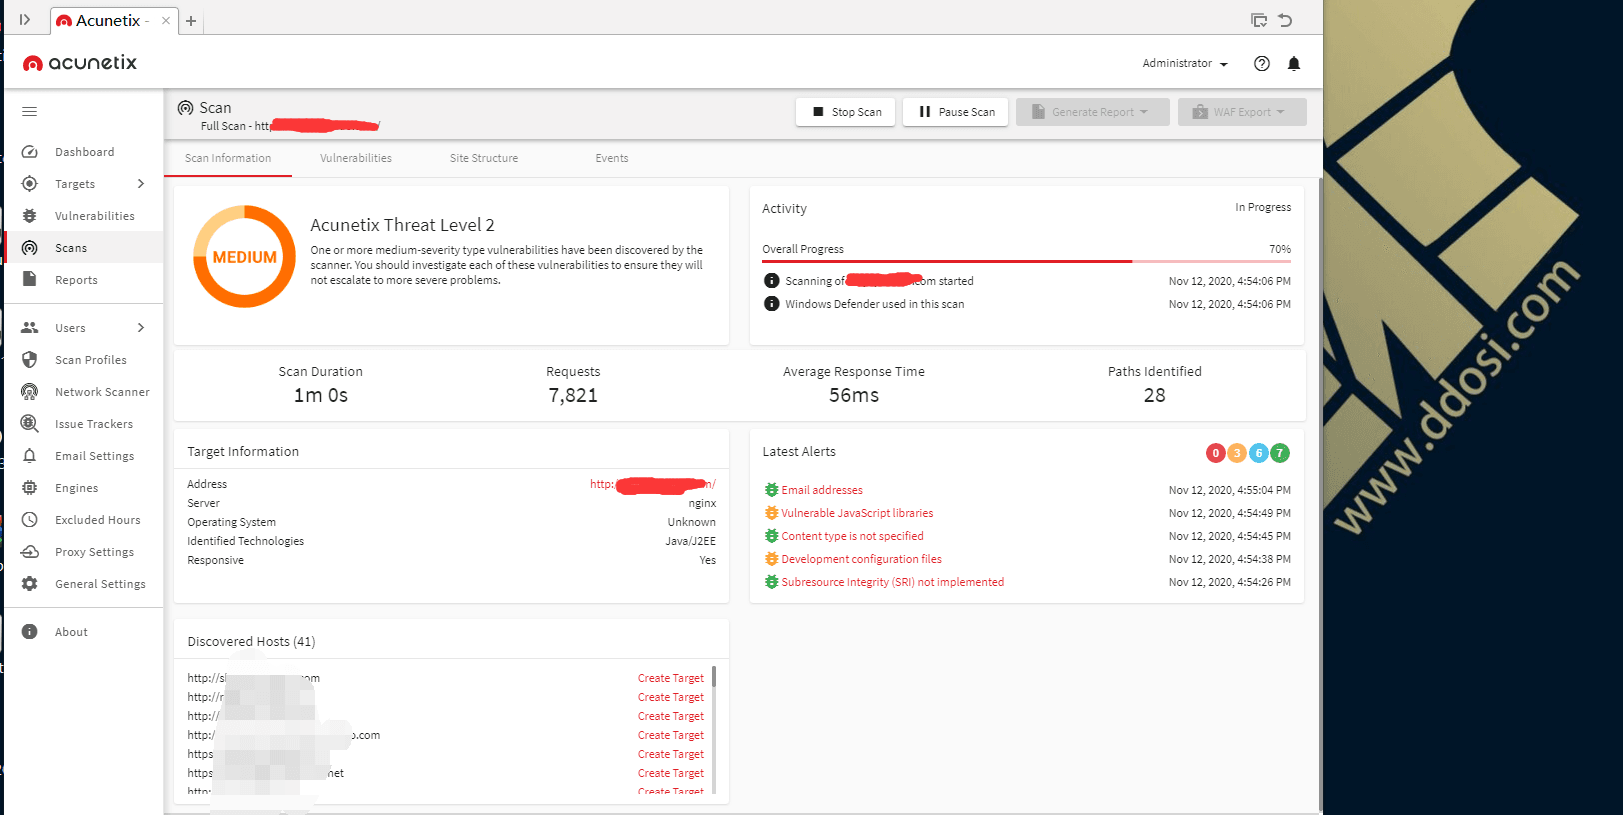Open Network Scanner in the sidebar
The width and height of the screenshot is (1623, 815).
tap(84, 392)
